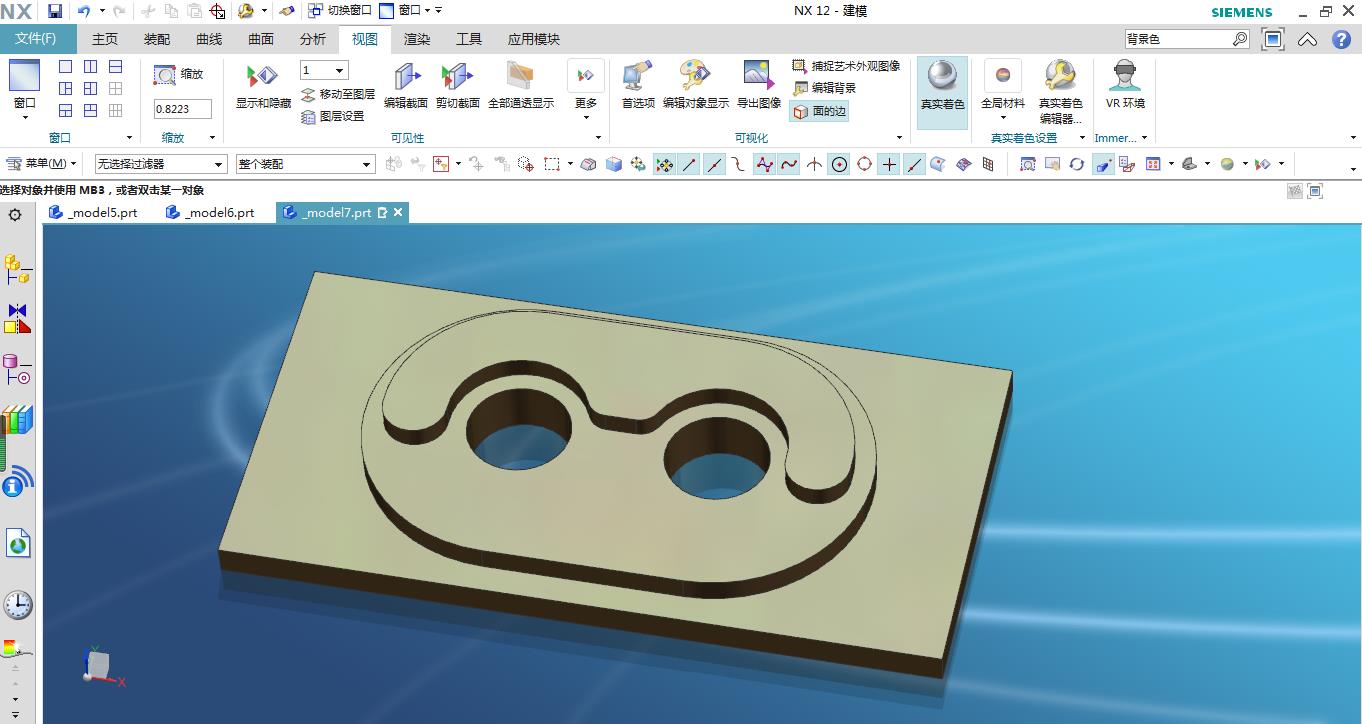This screenshot has width=1362, height=724.
Task: Click the full screen display icon
Action: tap(1273, 40)
